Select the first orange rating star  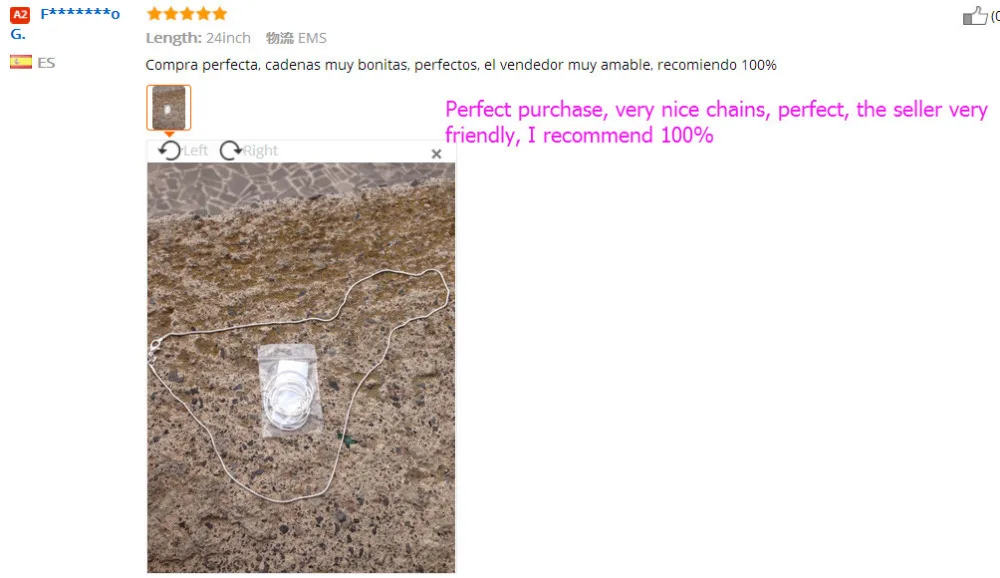154,13
